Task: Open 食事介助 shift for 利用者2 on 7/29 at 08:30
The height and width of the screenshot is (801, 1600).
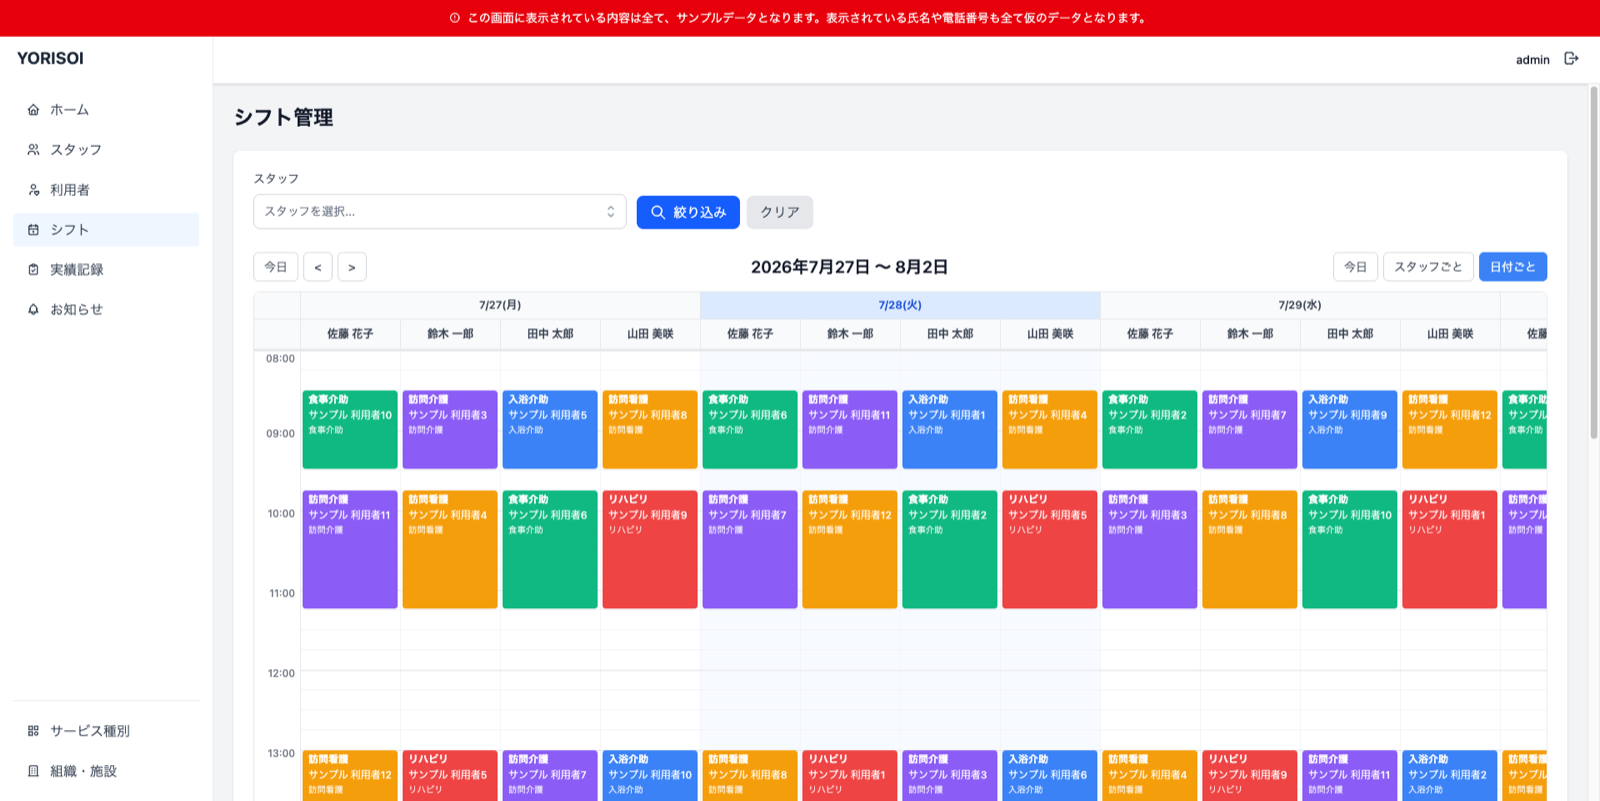Action: click(1150, 430)
